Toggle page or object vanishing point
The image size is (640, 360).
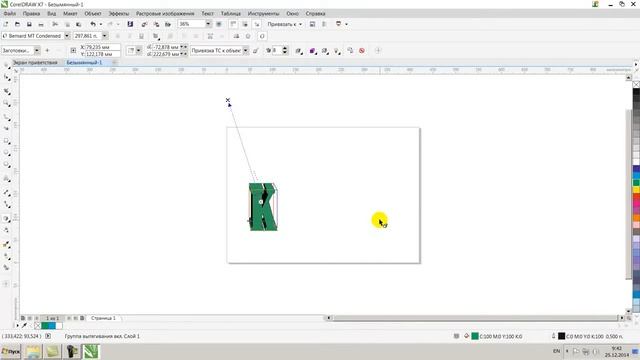(256, 51)
